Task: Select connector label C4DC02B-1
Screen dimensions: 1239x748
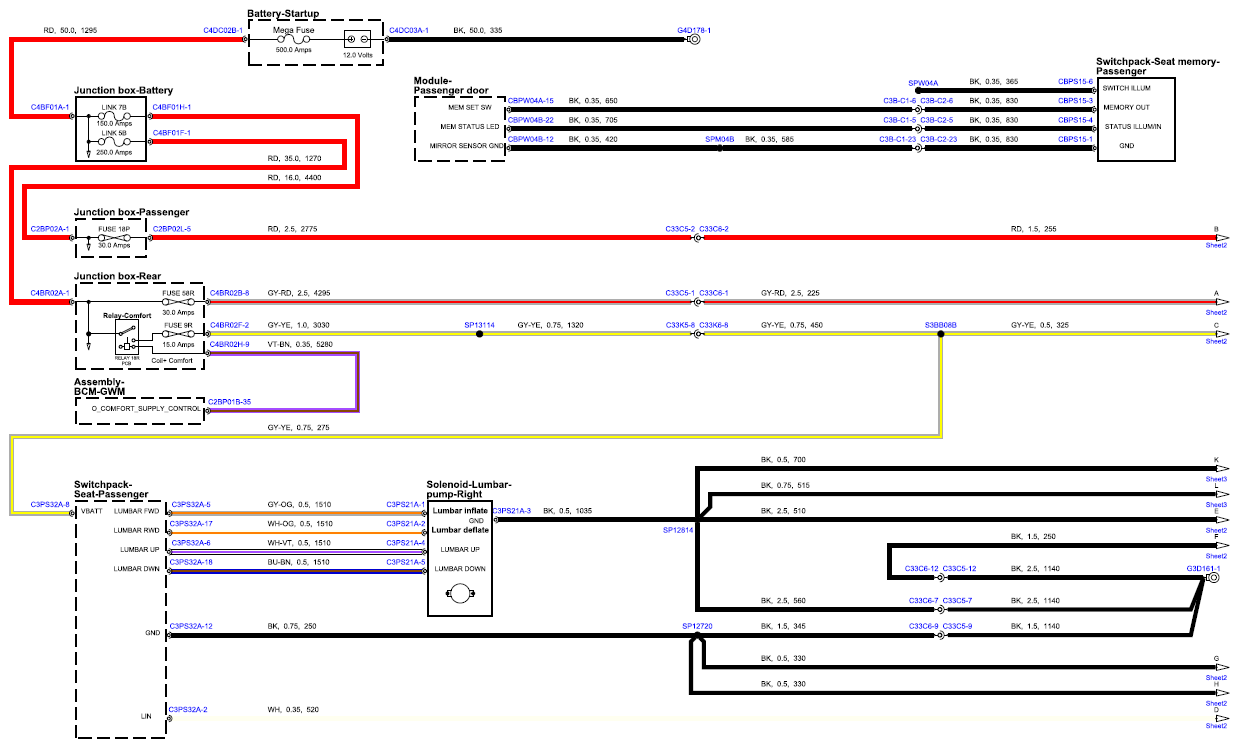Action: pos(222,31)
